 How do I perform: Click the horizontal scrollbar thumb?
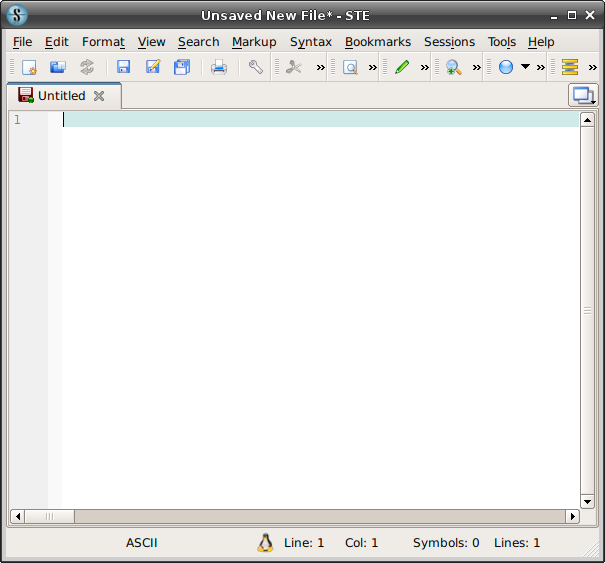tap(50, 516)
